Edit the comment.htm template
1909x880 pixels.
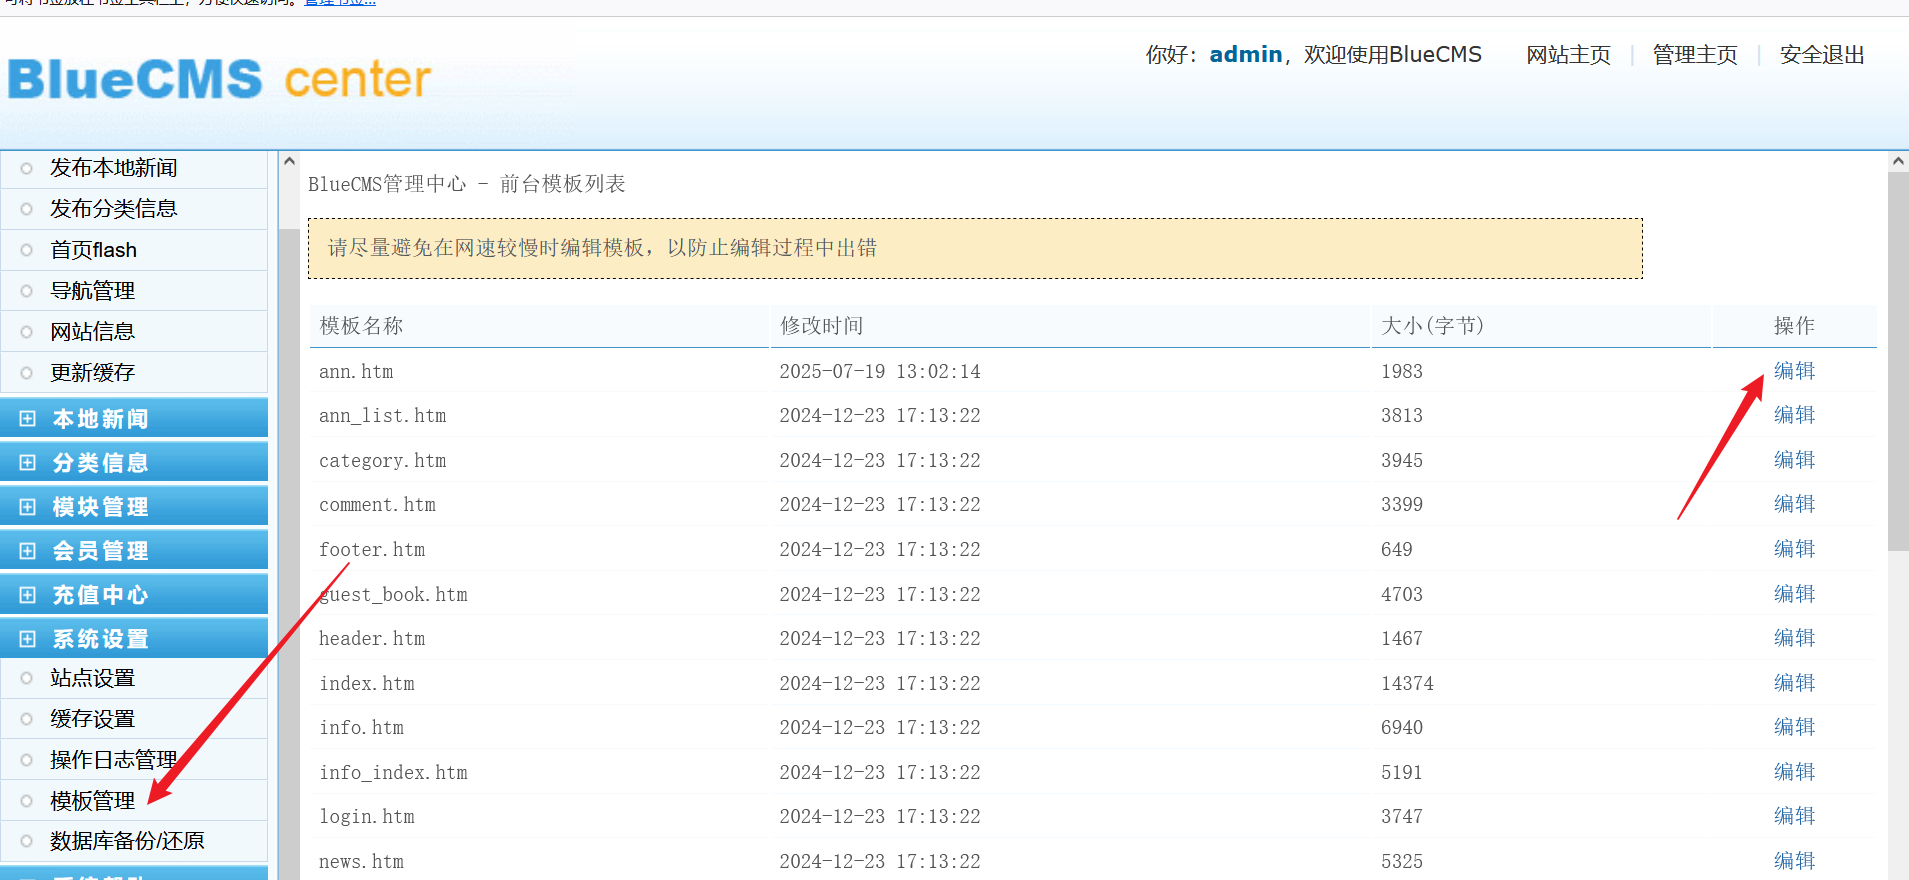pos(1794,504)
